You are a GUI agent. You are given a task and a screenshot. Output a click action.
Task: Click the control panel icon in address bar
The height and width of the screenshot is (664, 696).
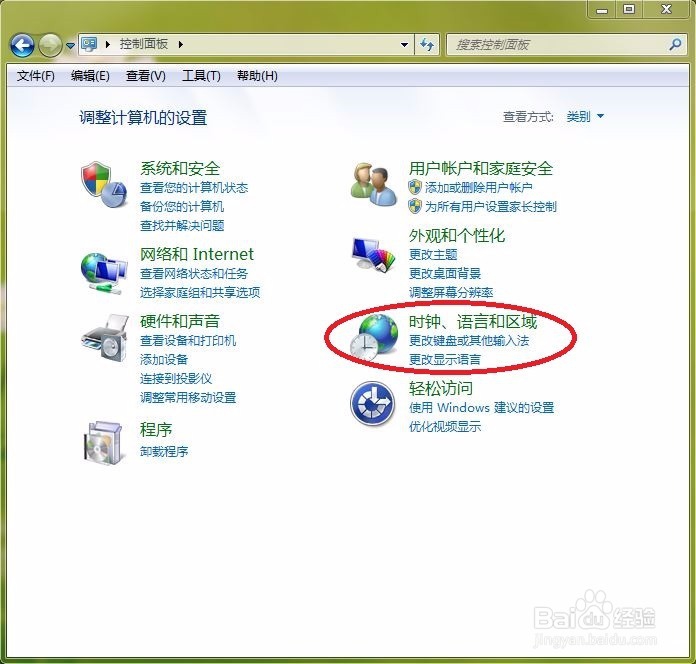tap(89, 44)
